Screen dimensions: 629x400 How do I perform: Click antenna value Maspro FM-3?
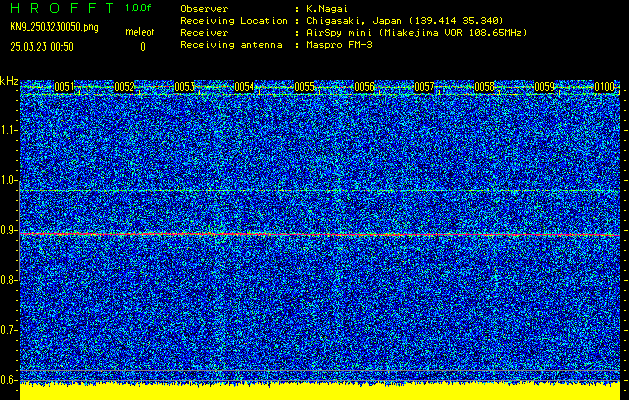coord(339,45)
